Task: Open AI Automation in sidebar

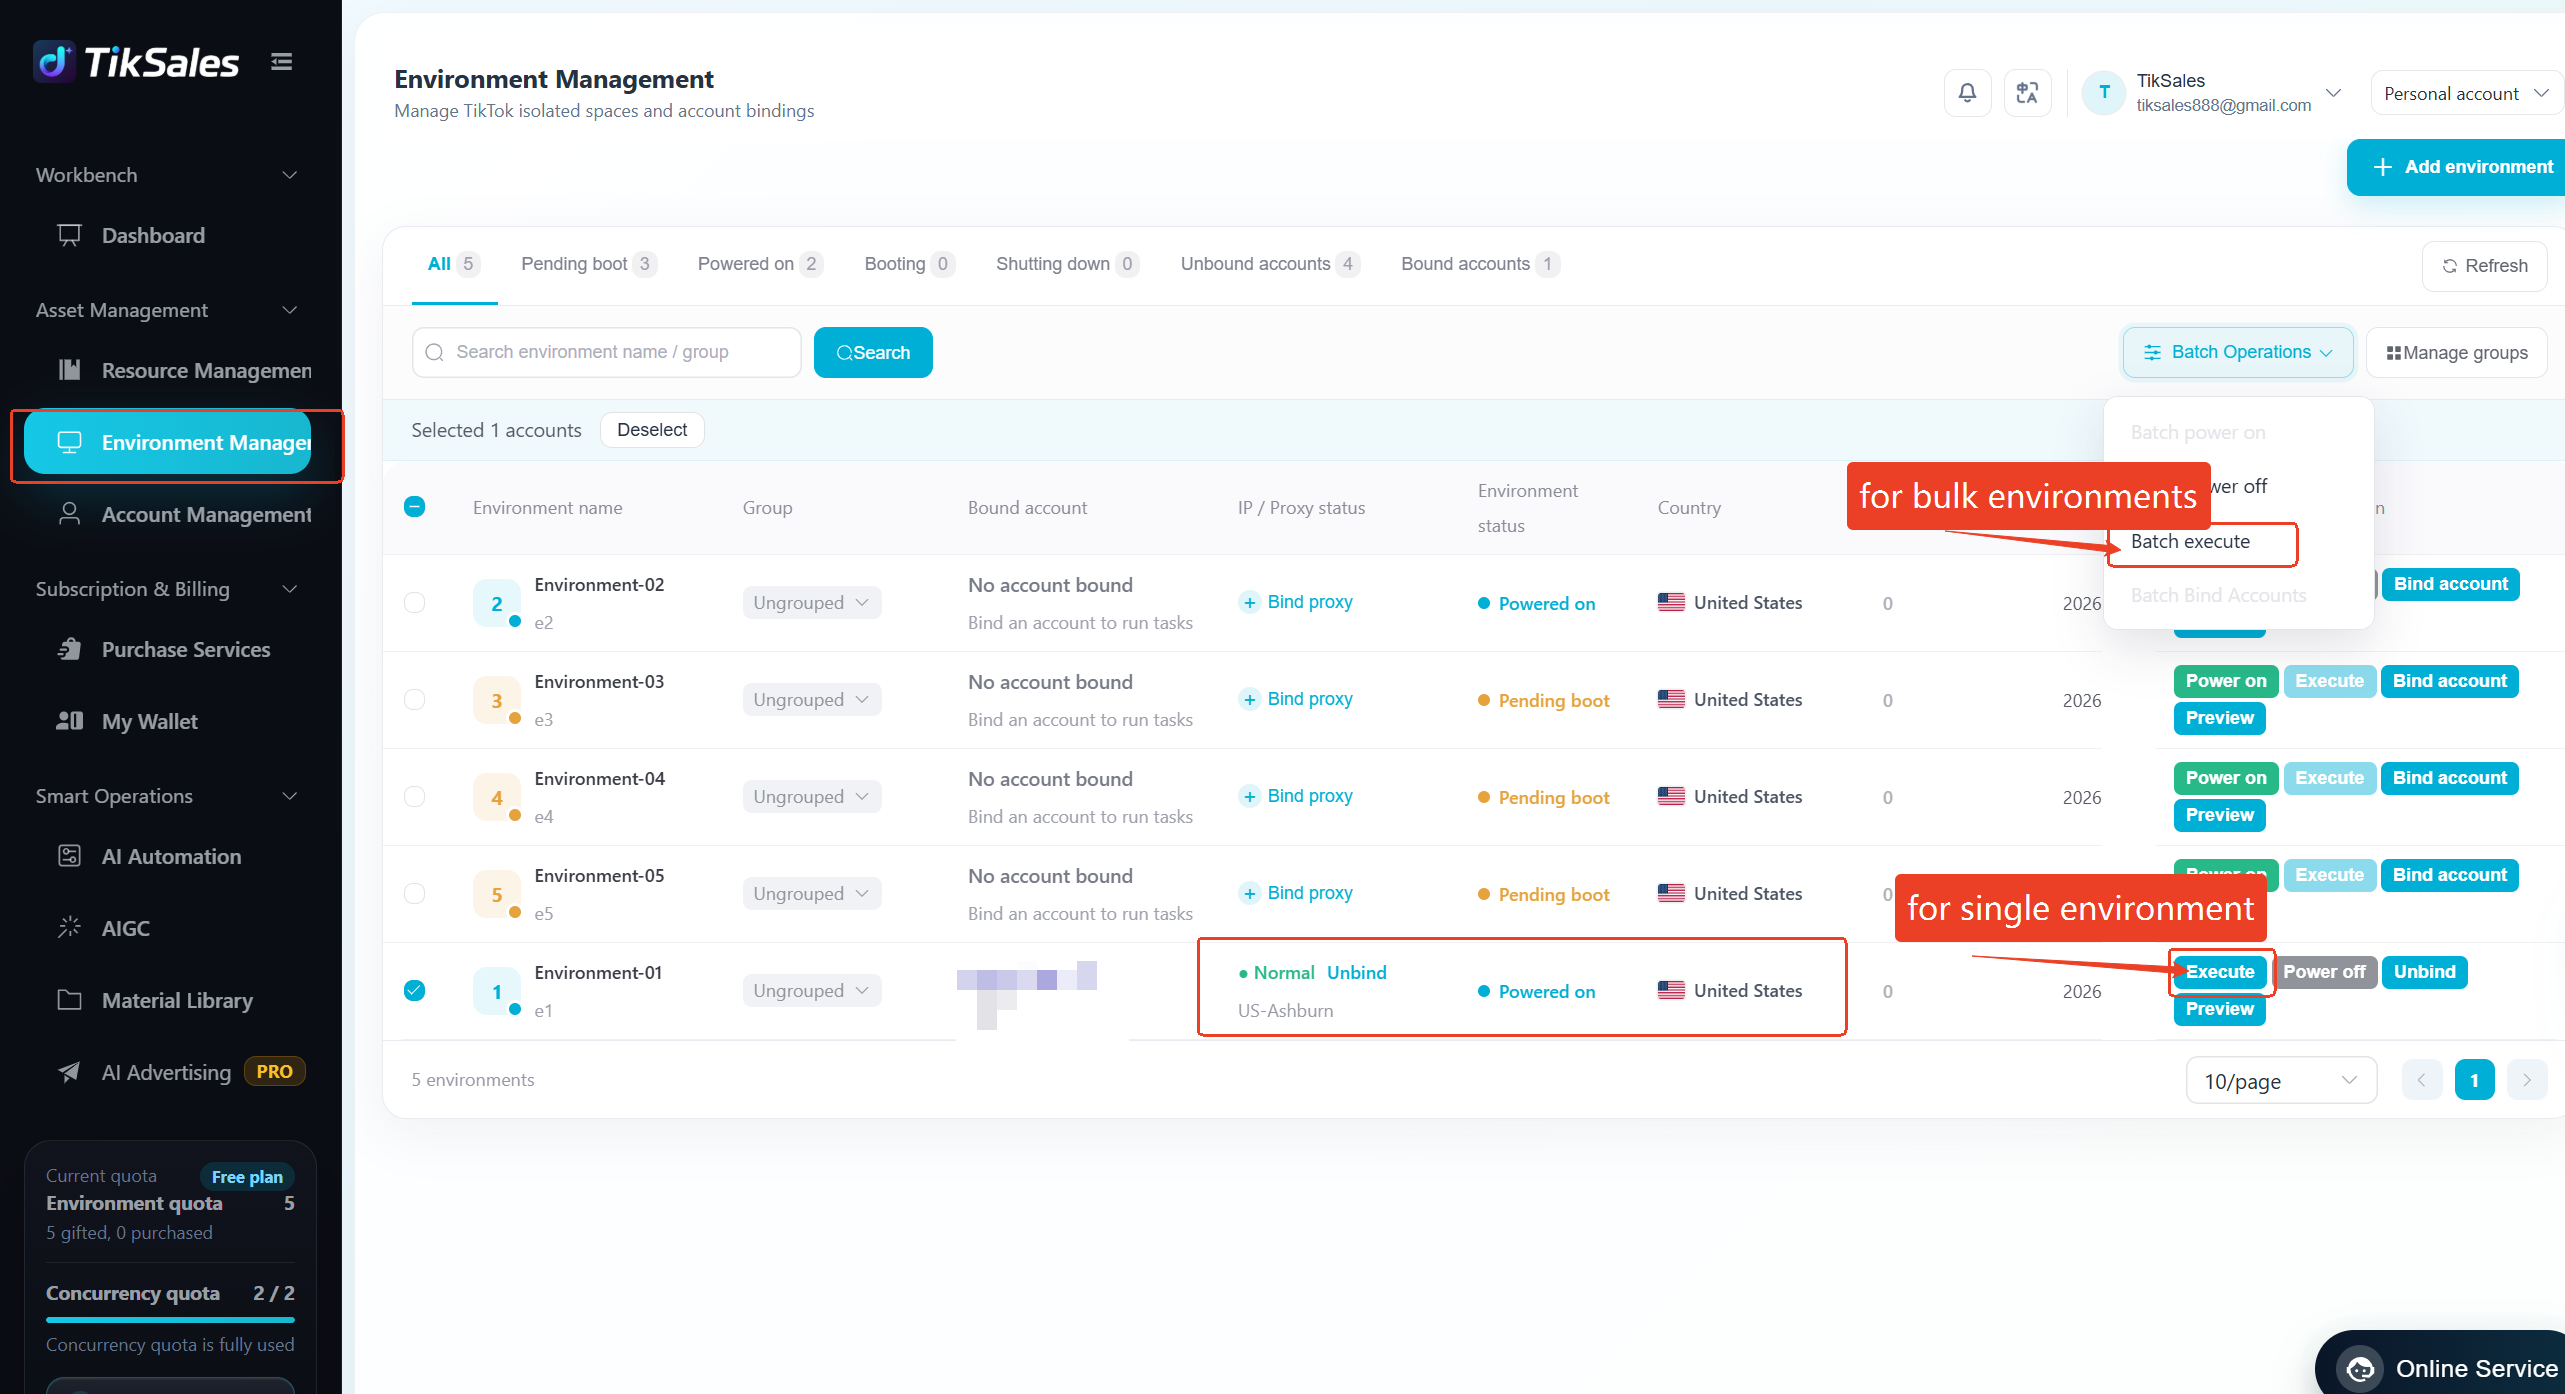Action: (x=171, y=856)
